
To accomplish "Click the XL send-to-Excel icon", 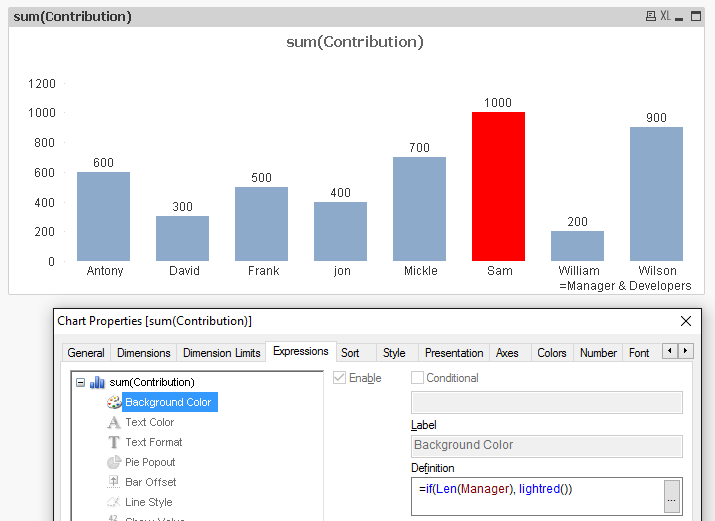I will pos(665,17).
